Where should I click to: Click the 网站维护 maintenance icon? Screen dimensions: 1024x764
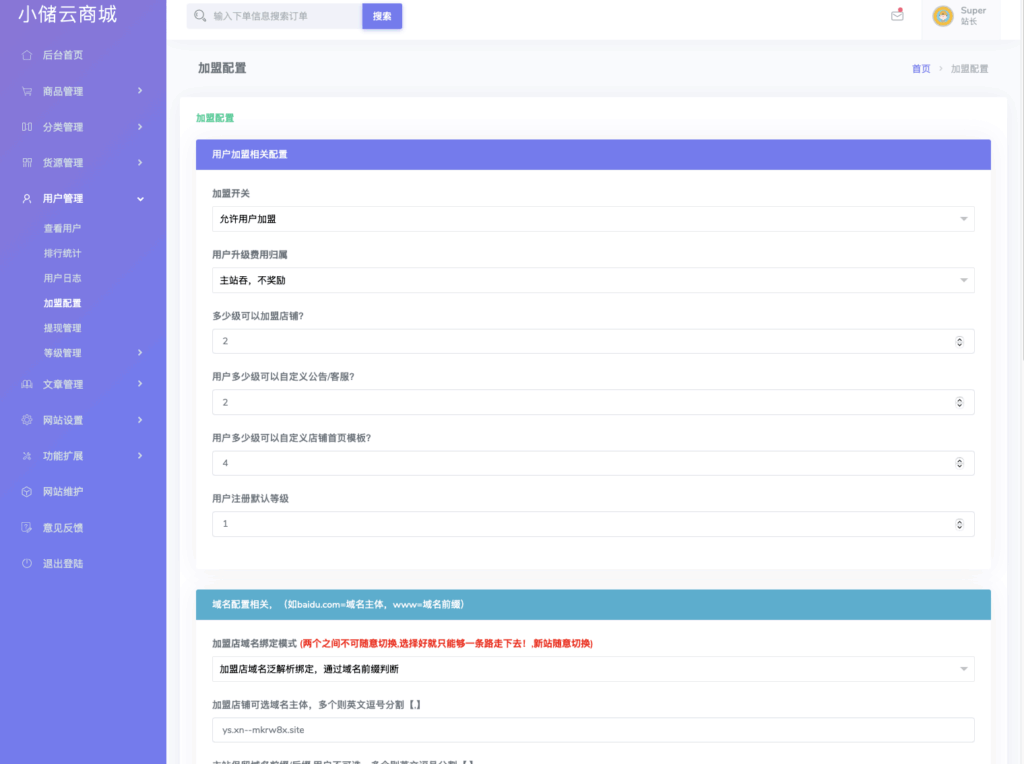(x=26, y=491)
